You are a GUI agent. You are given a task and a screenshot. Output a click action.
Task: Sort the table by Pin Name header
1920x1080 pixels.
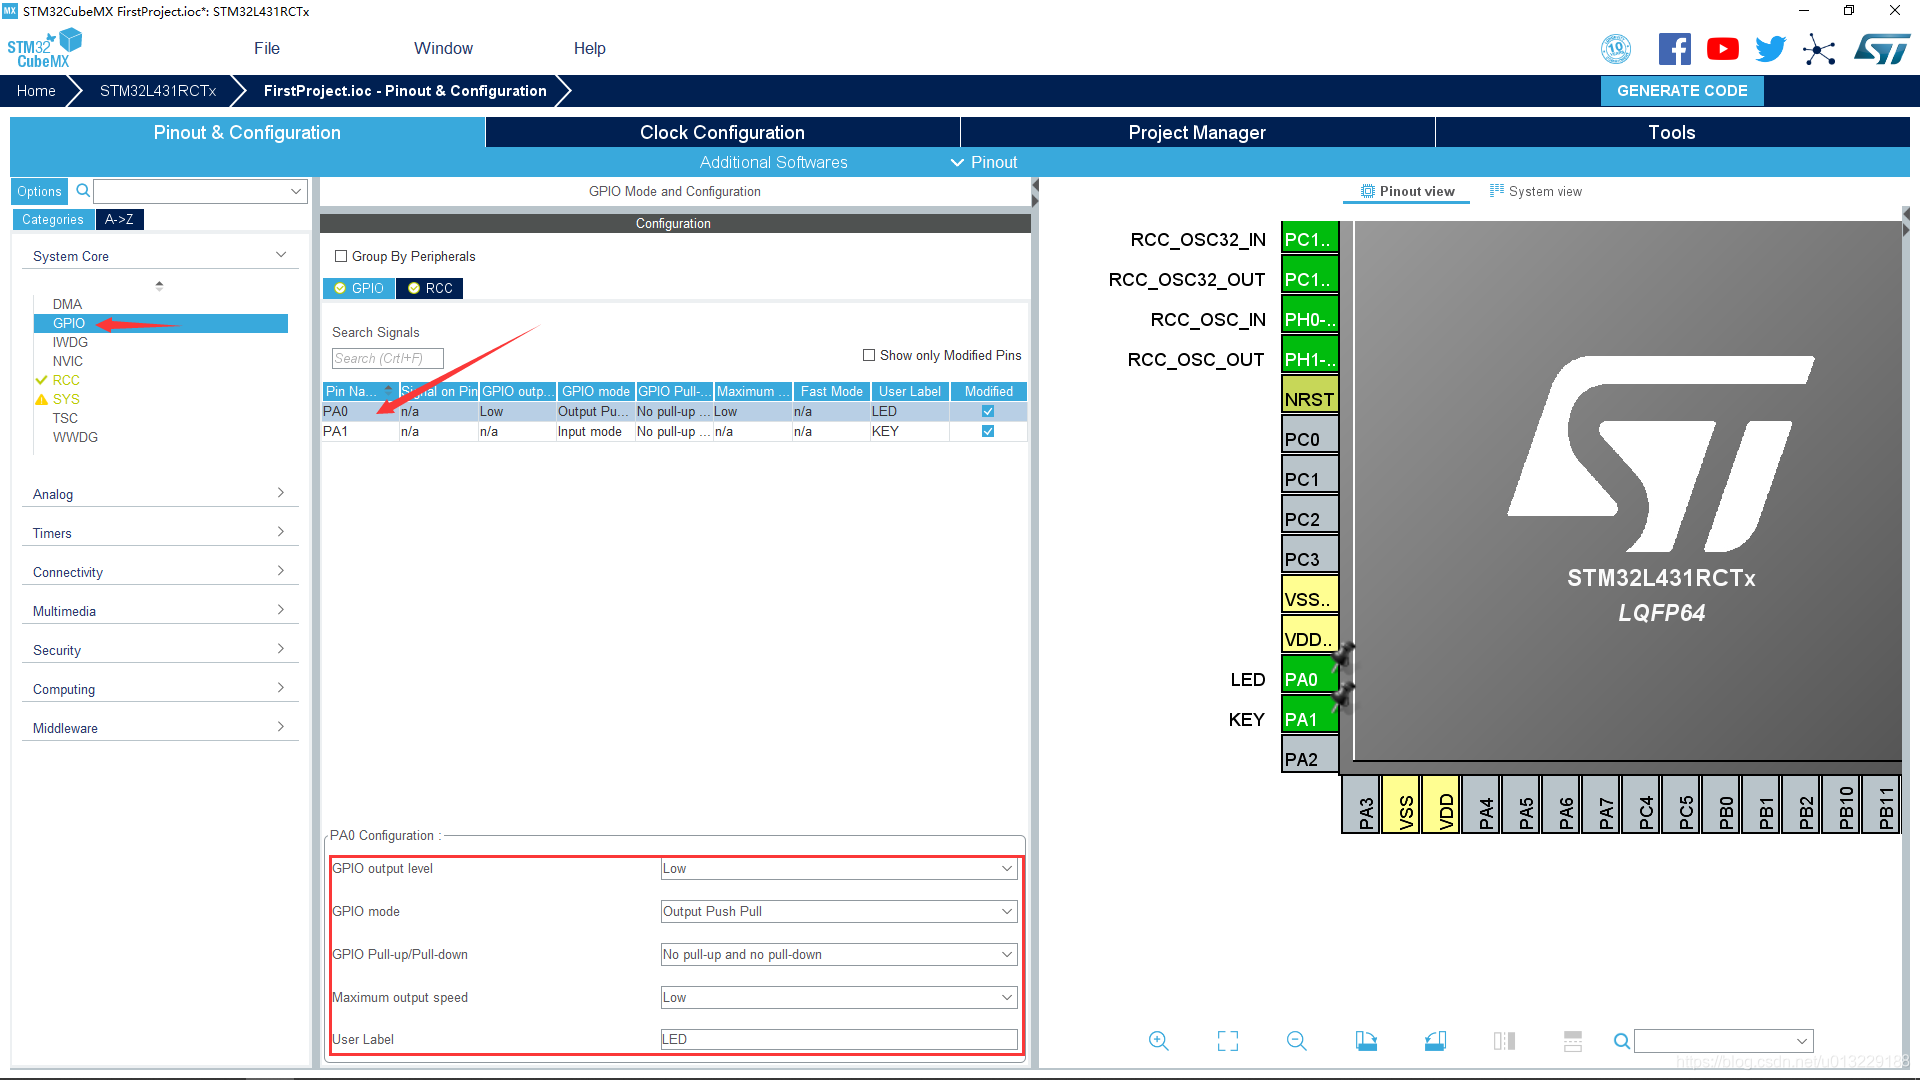coord(360,391)
